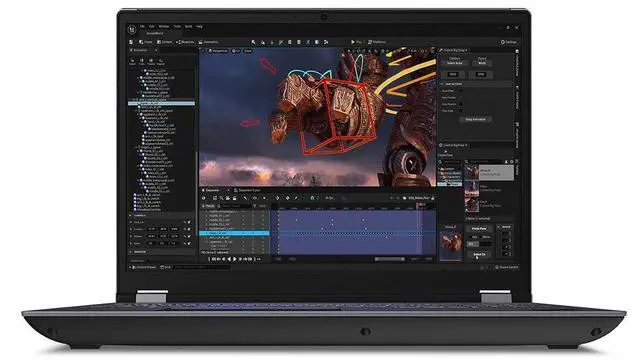This screenshot has height=364, width=640.
Task: Open the Create (add content) dropdown
Action: [x=146, y=42]
